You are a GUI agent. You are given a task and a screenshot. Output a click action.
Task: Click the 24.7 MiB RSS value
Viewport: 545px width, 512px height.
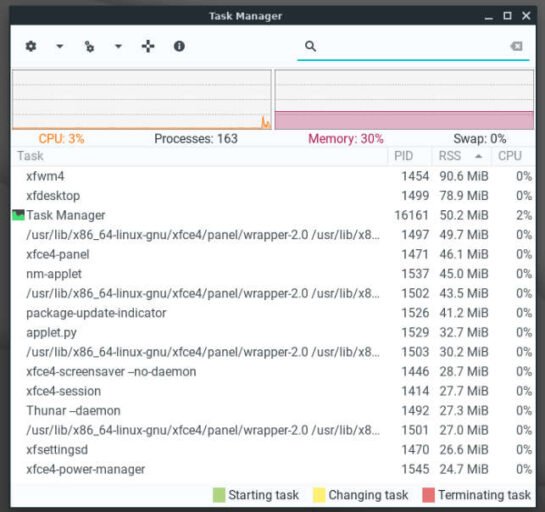pos(464,469)
